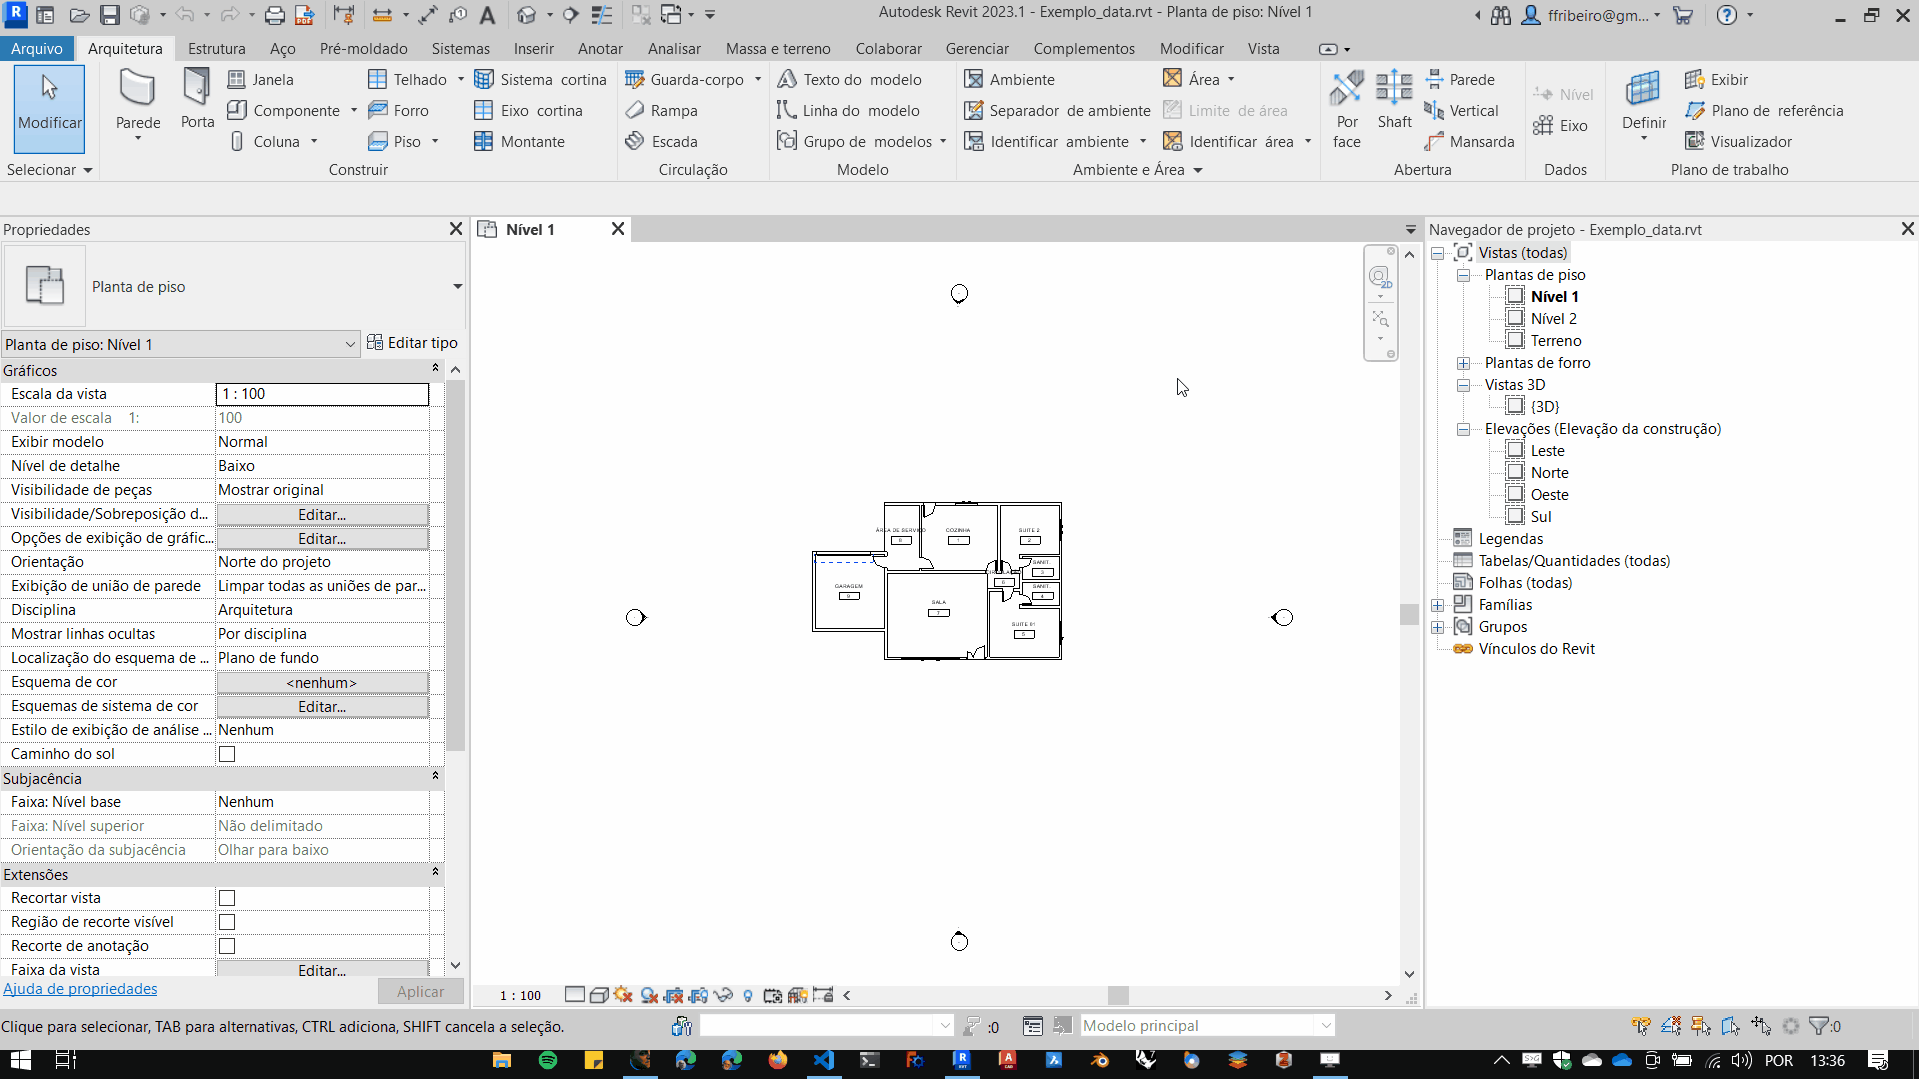1919x1079 pixels.
Task: Expand the Plantas de forro node
Action: click(1463, 363)
